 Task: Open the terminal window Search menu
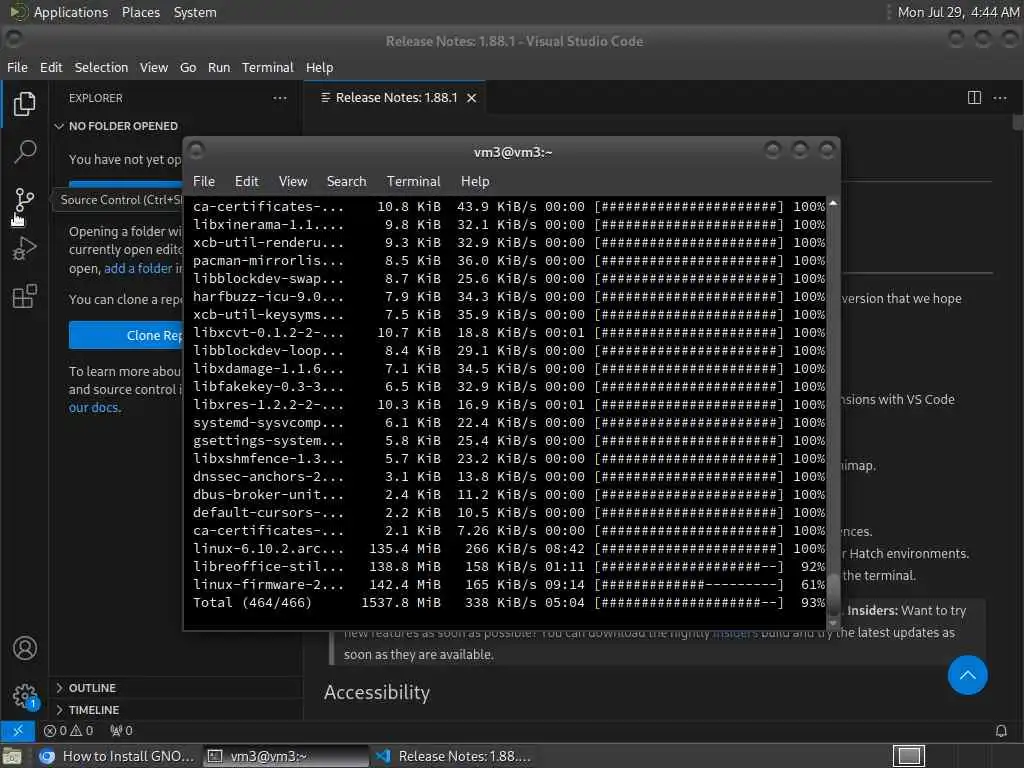point(347,182)
